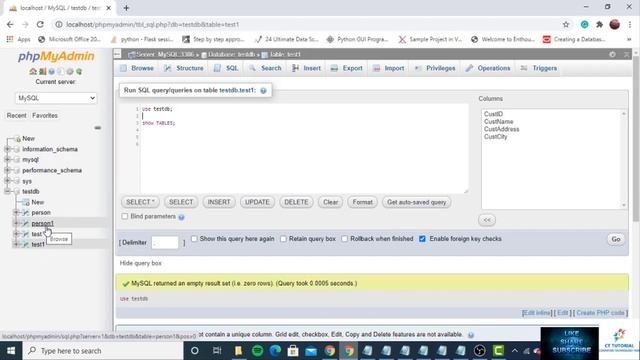Expand the person1 table node
Image resolution: width=640 pixels, height=360 pixels.
pyautogui.click(x=16, y=223)
